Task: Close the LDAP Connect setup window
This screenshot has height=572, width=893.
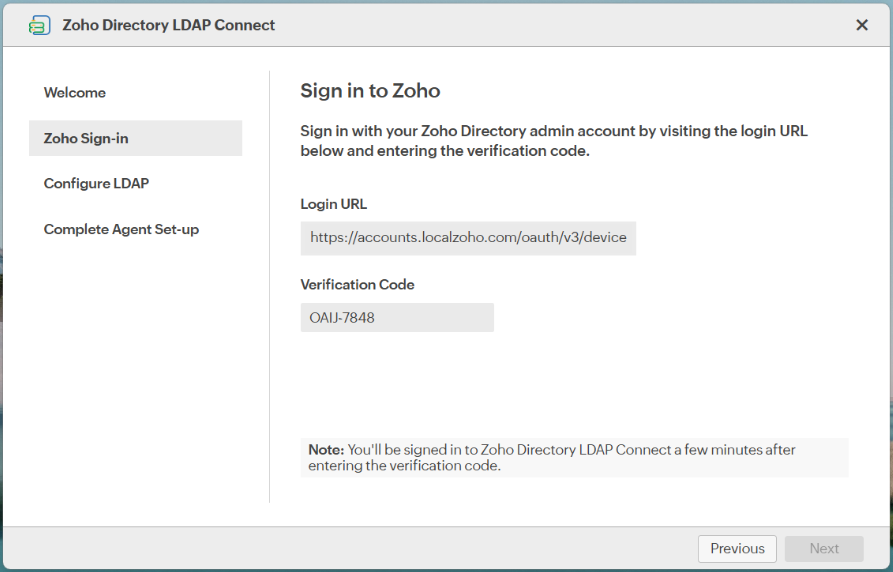Action: (862, 25)
